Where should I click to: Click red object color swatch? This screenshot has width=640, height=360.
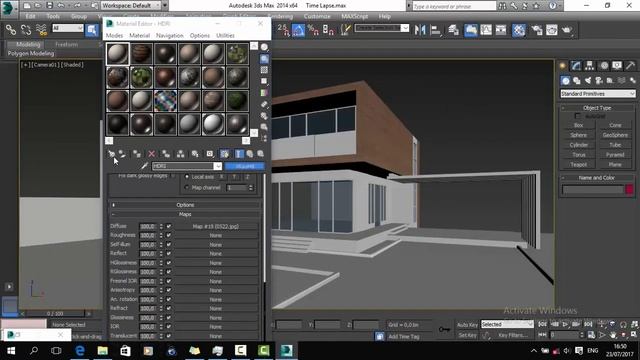[629, 189]
